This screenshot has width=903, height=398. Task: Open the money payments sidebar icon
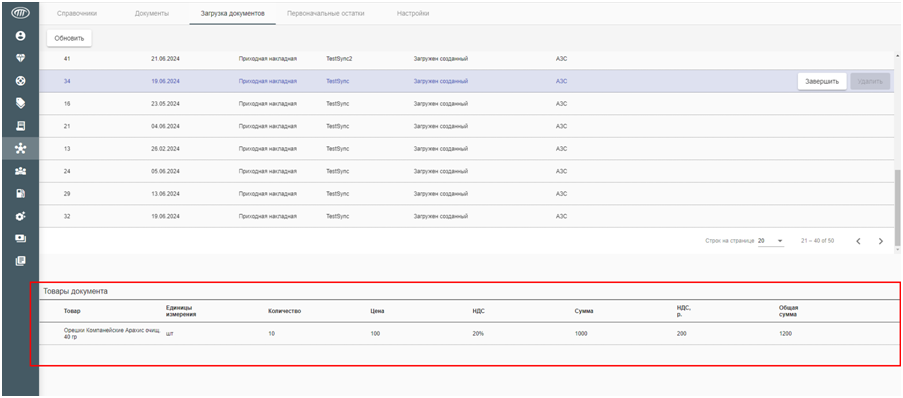[x=20, y=238]
